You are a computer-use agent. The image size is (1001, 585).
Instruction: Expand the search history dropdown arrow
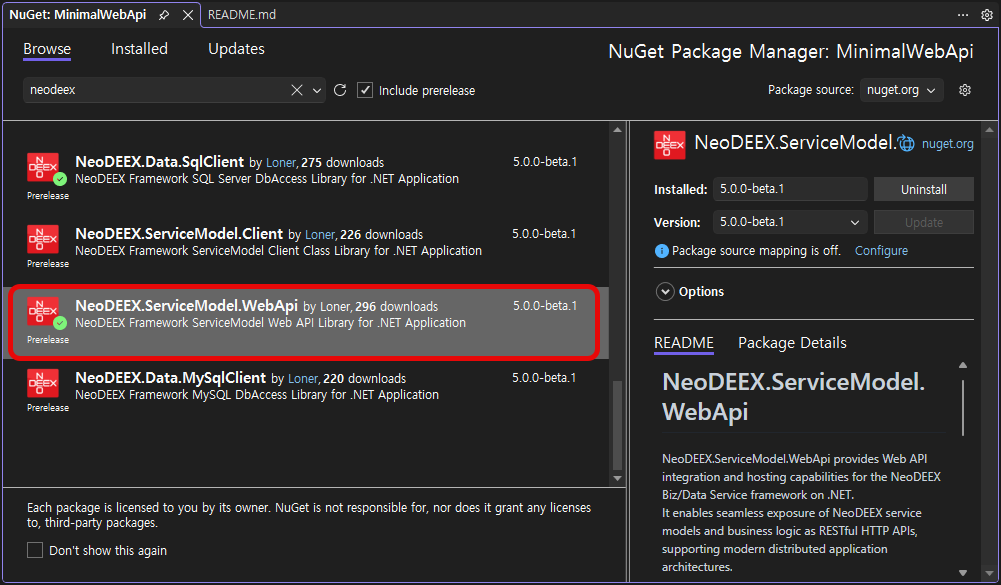pos(317,91)
